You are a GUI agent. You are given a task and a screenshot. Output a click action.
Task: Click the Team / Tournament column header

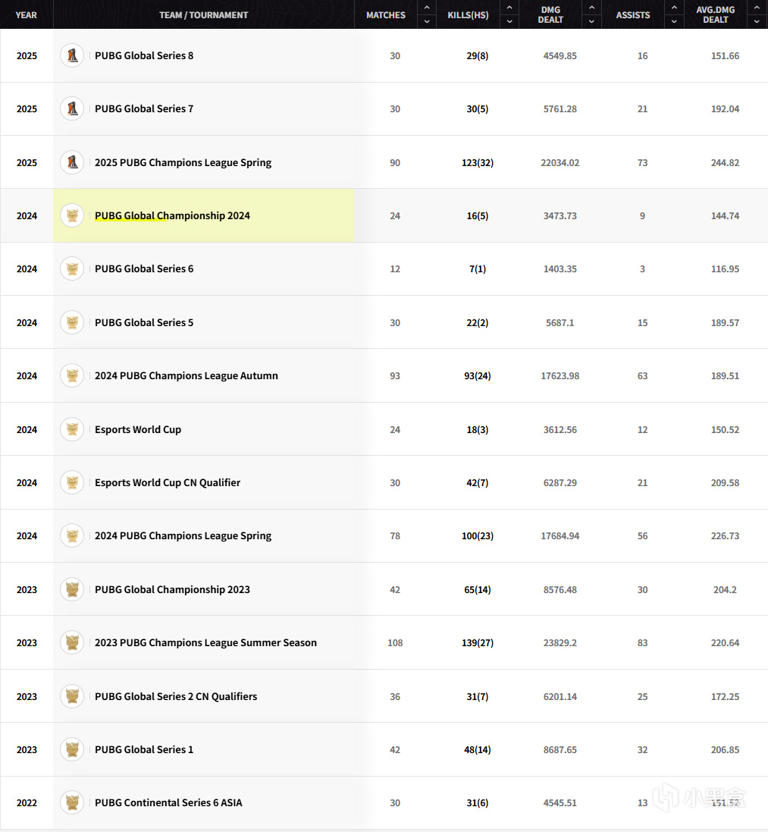203,15
